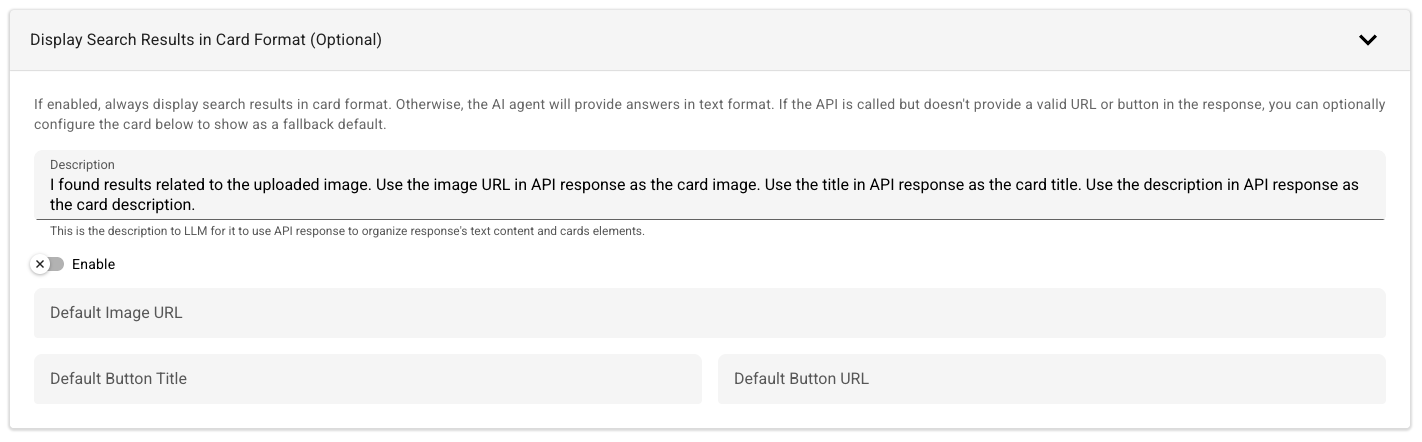Viewport: 1422px width, 442px height.
Task: Toggle the Enable switch
Action: [x=47, y=264]
